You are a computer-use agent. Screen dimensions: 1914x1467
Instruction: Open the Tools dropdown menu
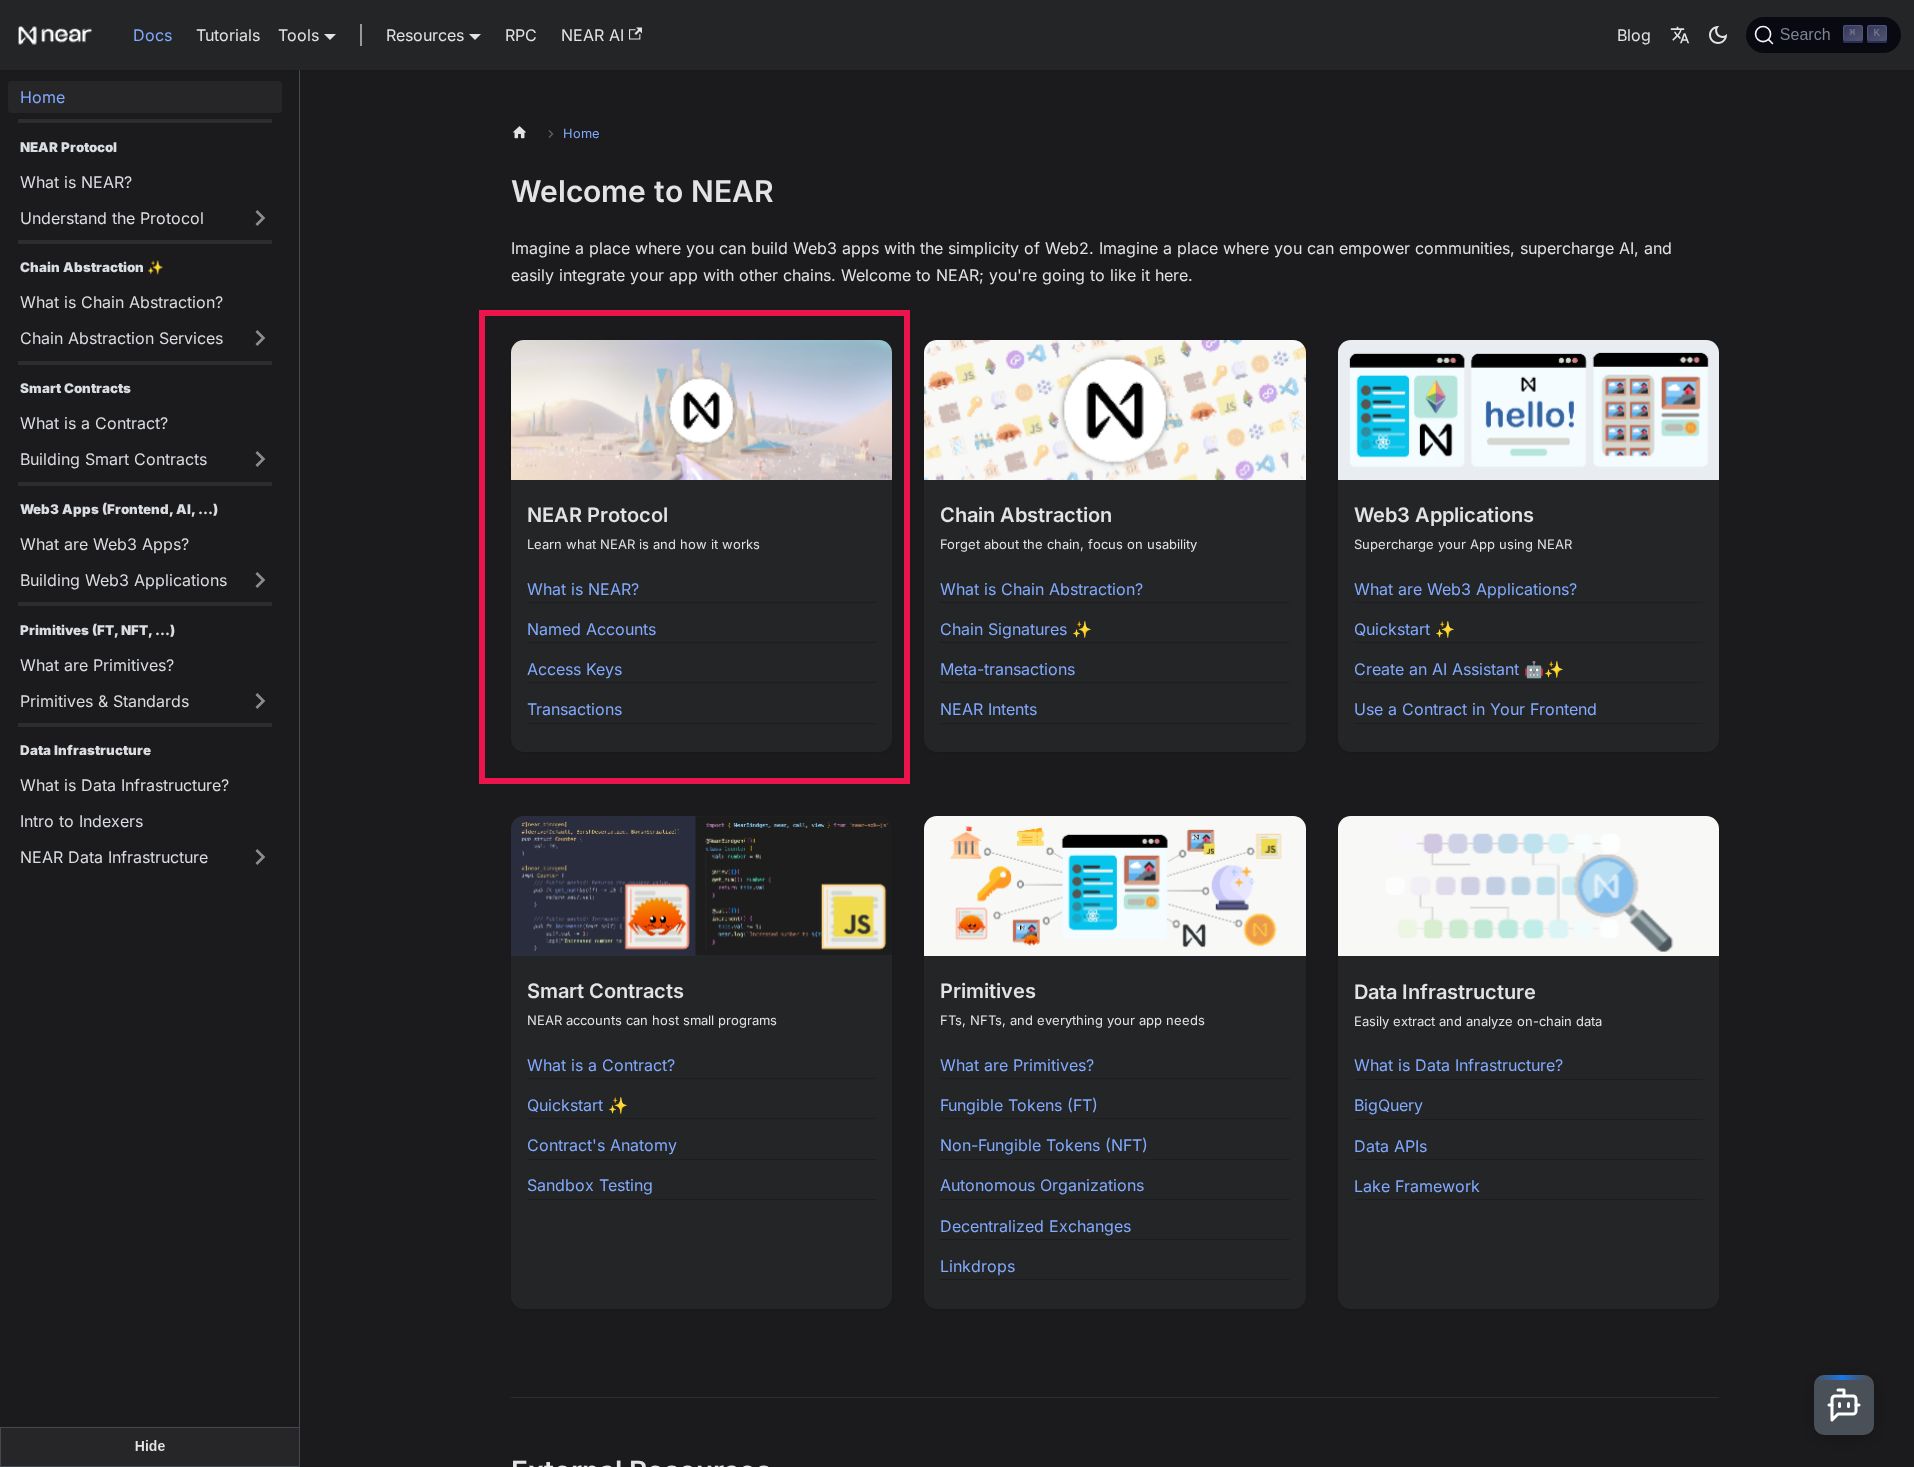point(307,35)
